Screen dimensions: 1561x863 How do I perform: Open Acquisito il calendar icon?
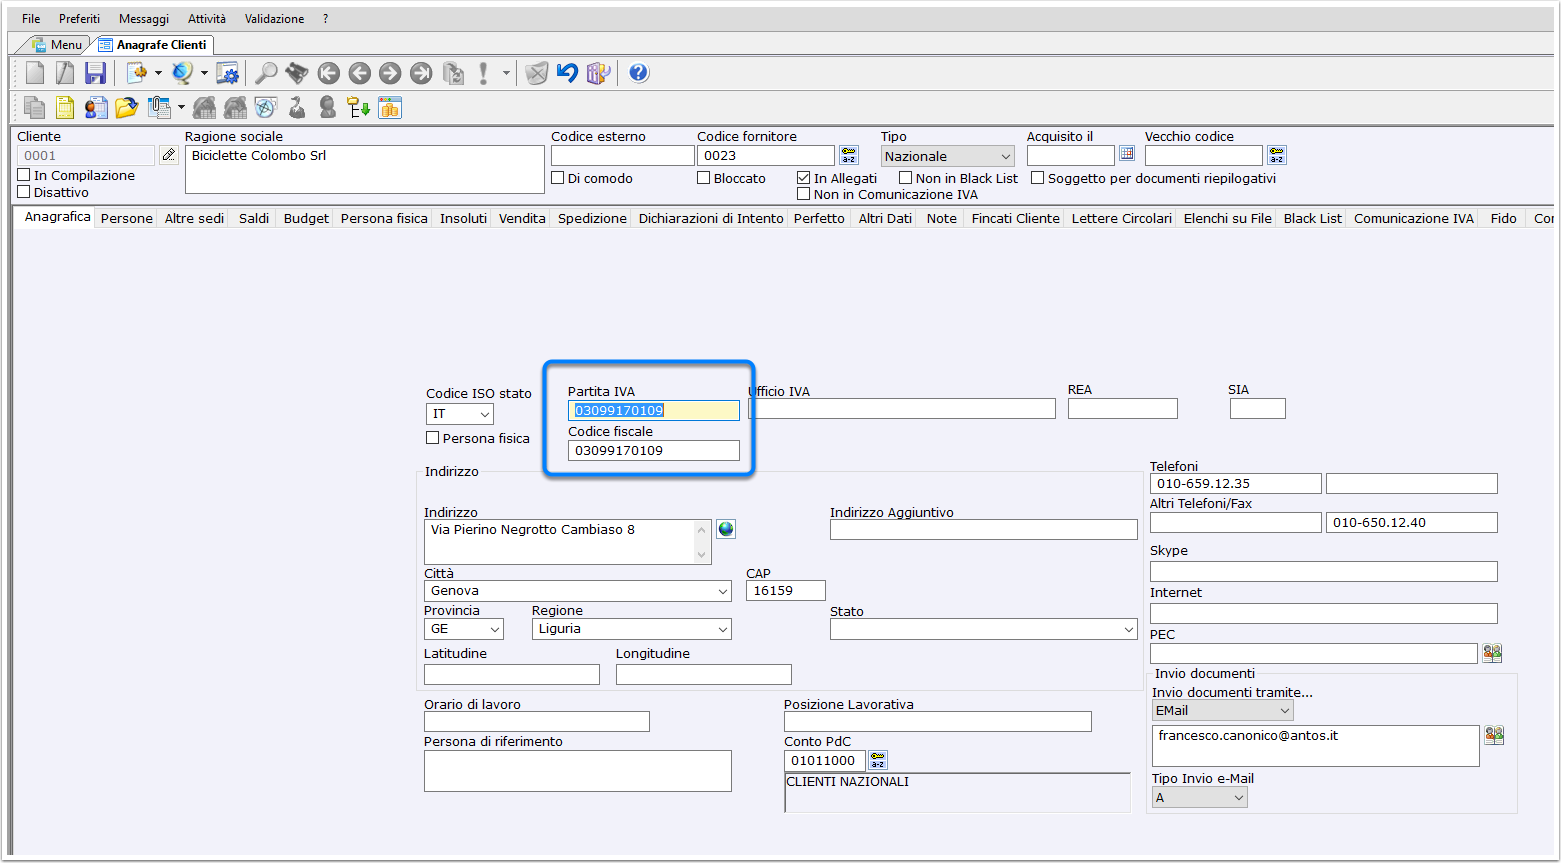1127,154
